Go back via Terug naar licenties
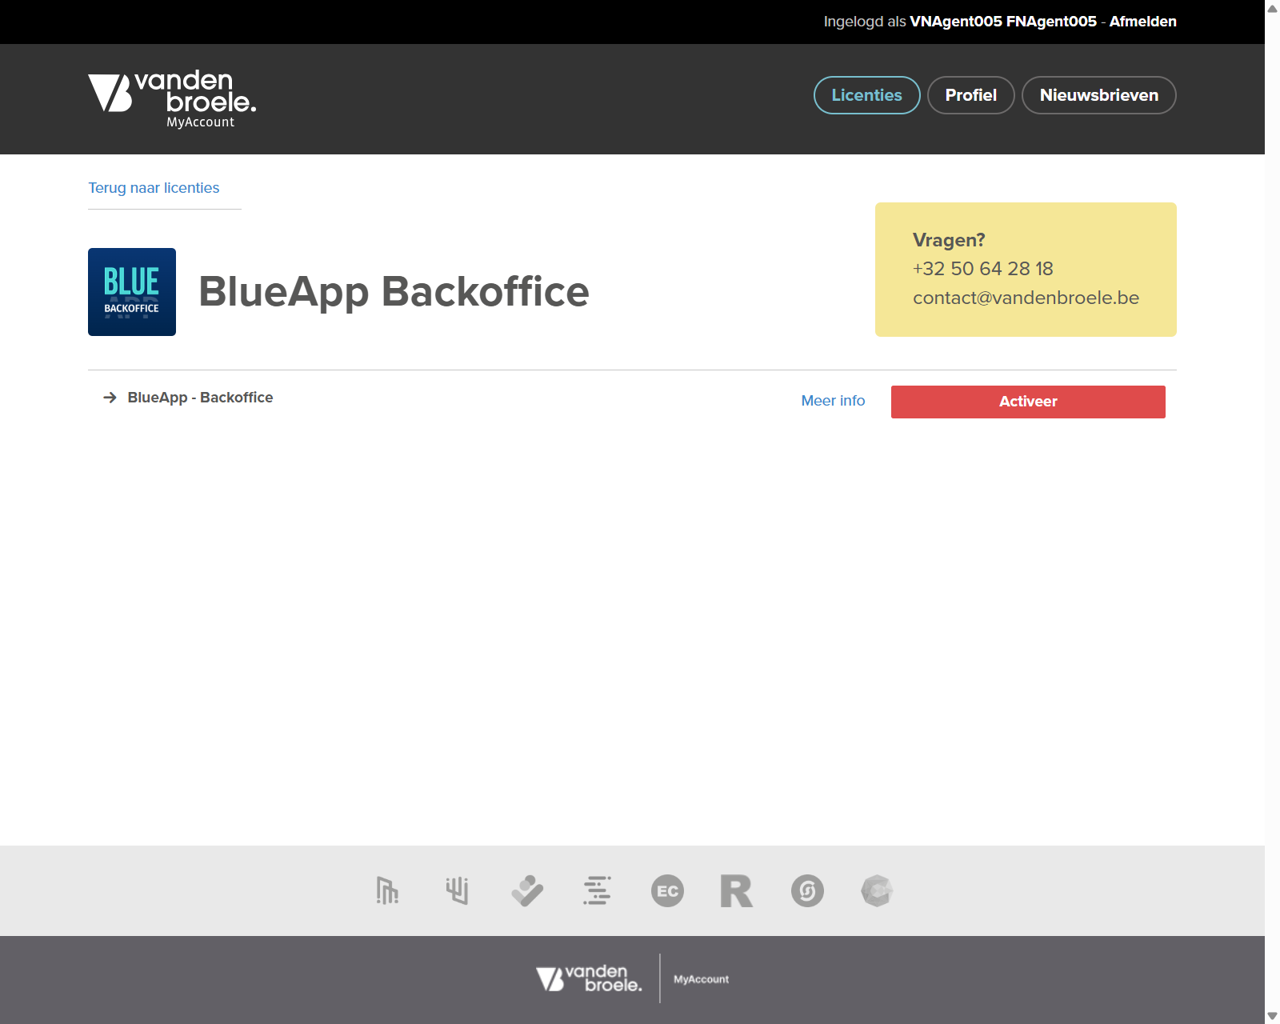This screenshot has width=1280, height=1024. coord(153,188)
